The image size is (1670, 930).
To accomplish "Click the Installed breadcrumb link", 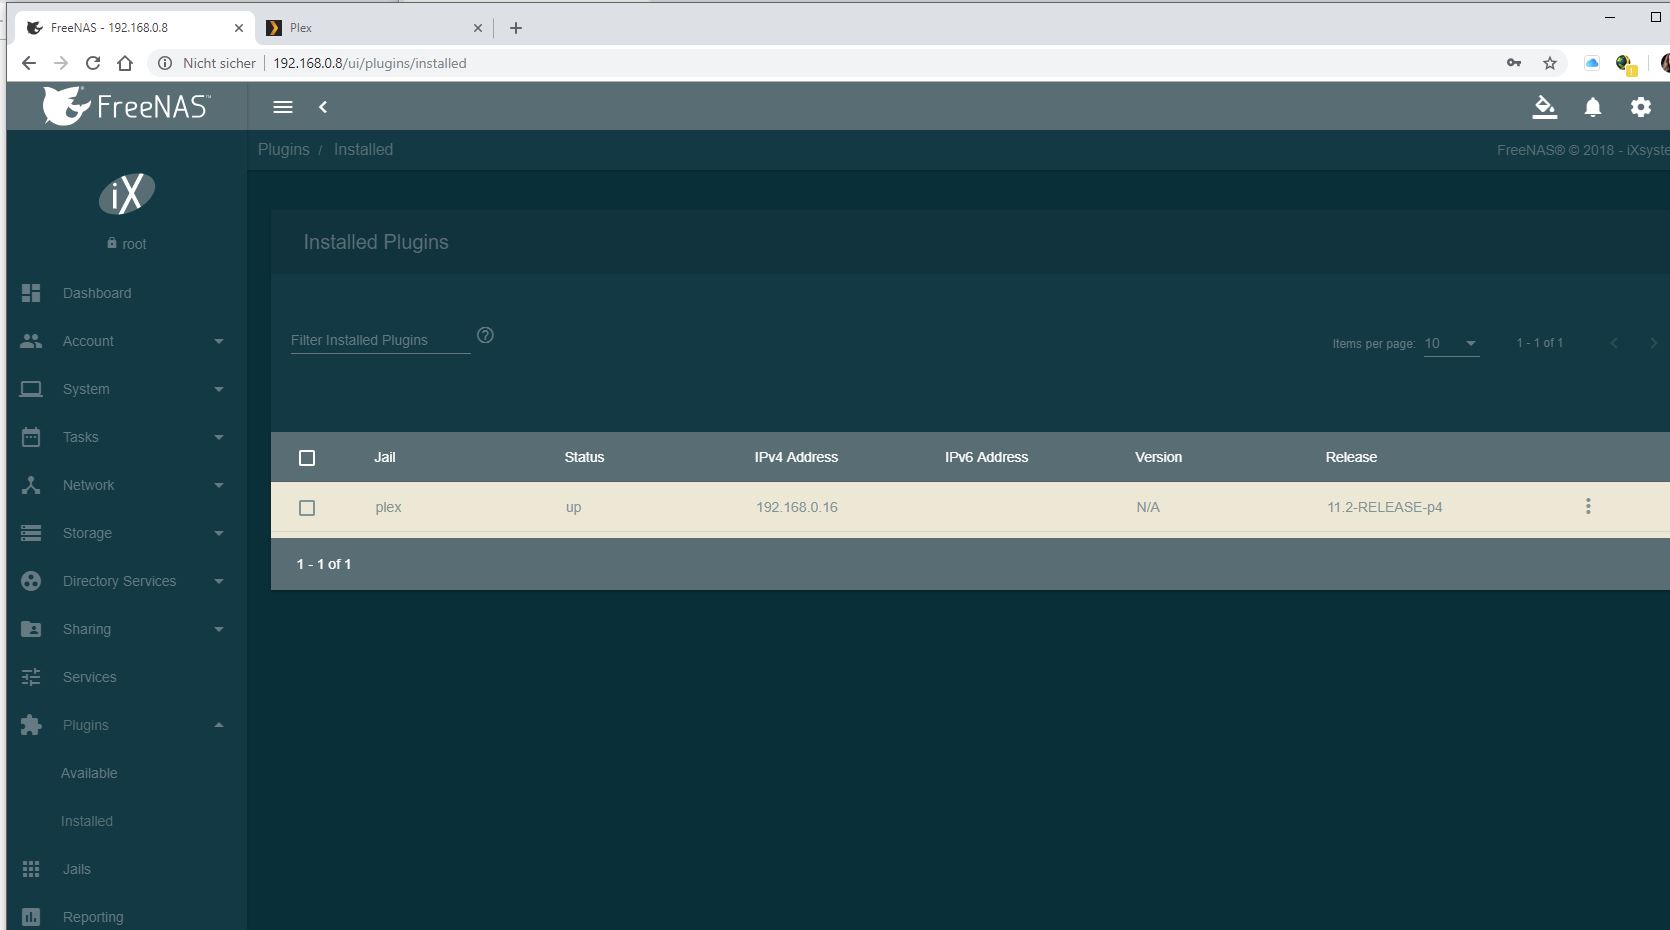I will (x=363, y=149).
